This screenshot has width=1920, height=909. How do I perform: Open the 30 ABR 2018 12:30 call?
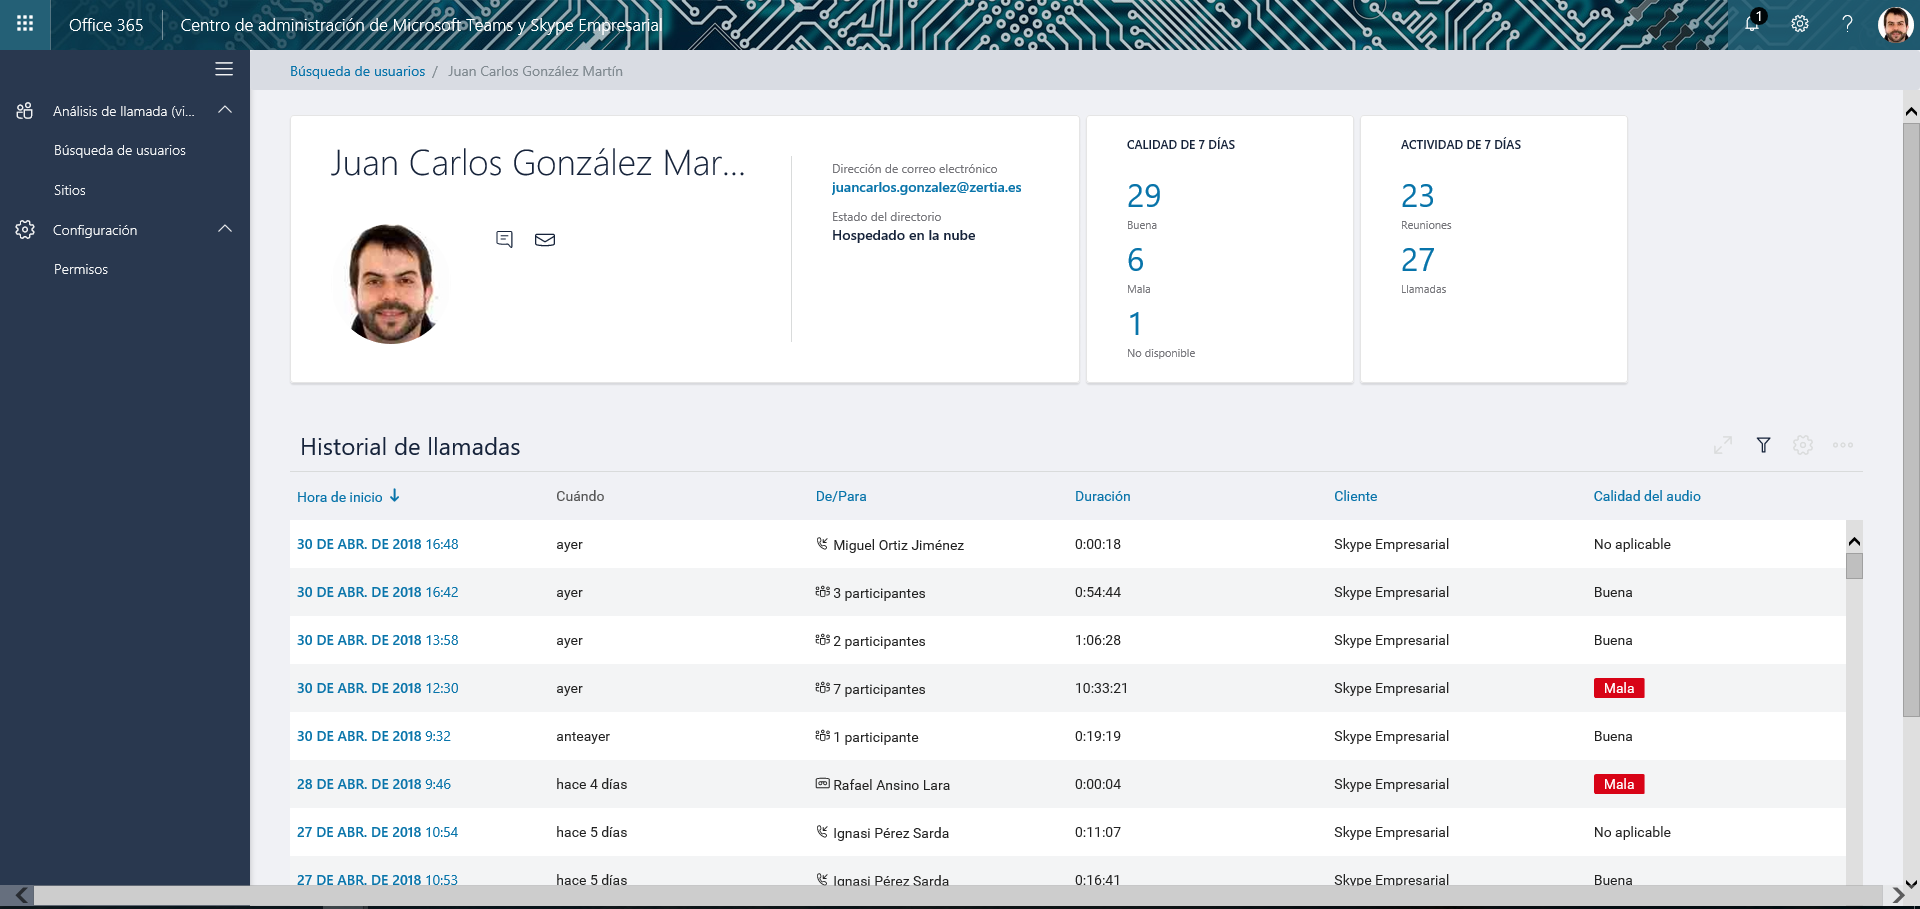pyautogui.click(x=377, y=688)
